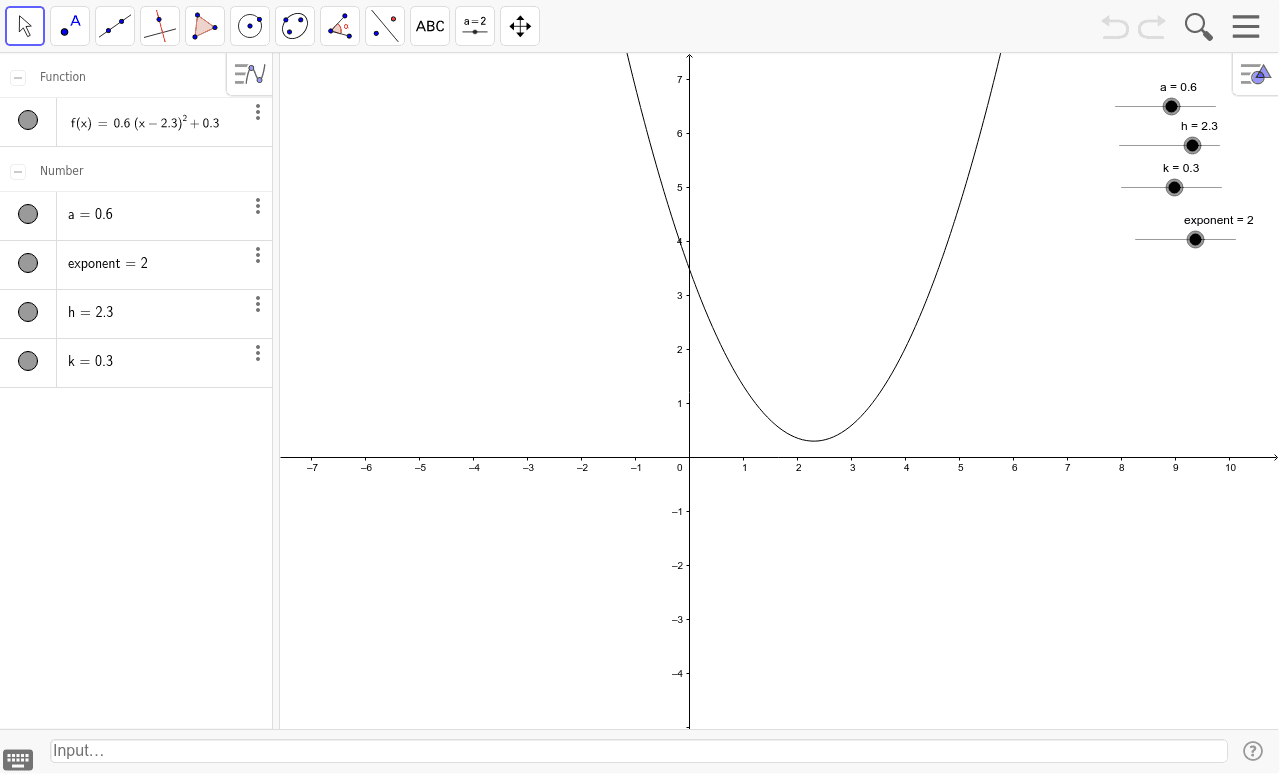Activate the Move Graphics View tool

519,26
